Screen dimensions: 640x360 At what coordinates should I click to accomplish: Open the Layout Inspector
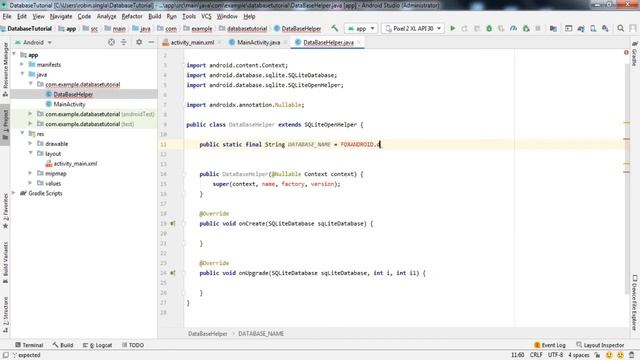(x=600, y=345)
